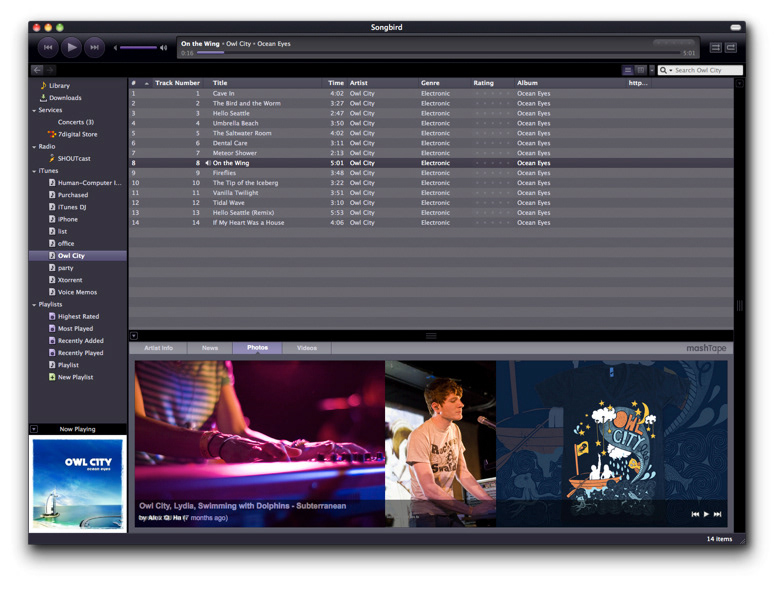782x589 pixels.
Task: Switch to the Photos tab
Action: click(x=257, y=348)
